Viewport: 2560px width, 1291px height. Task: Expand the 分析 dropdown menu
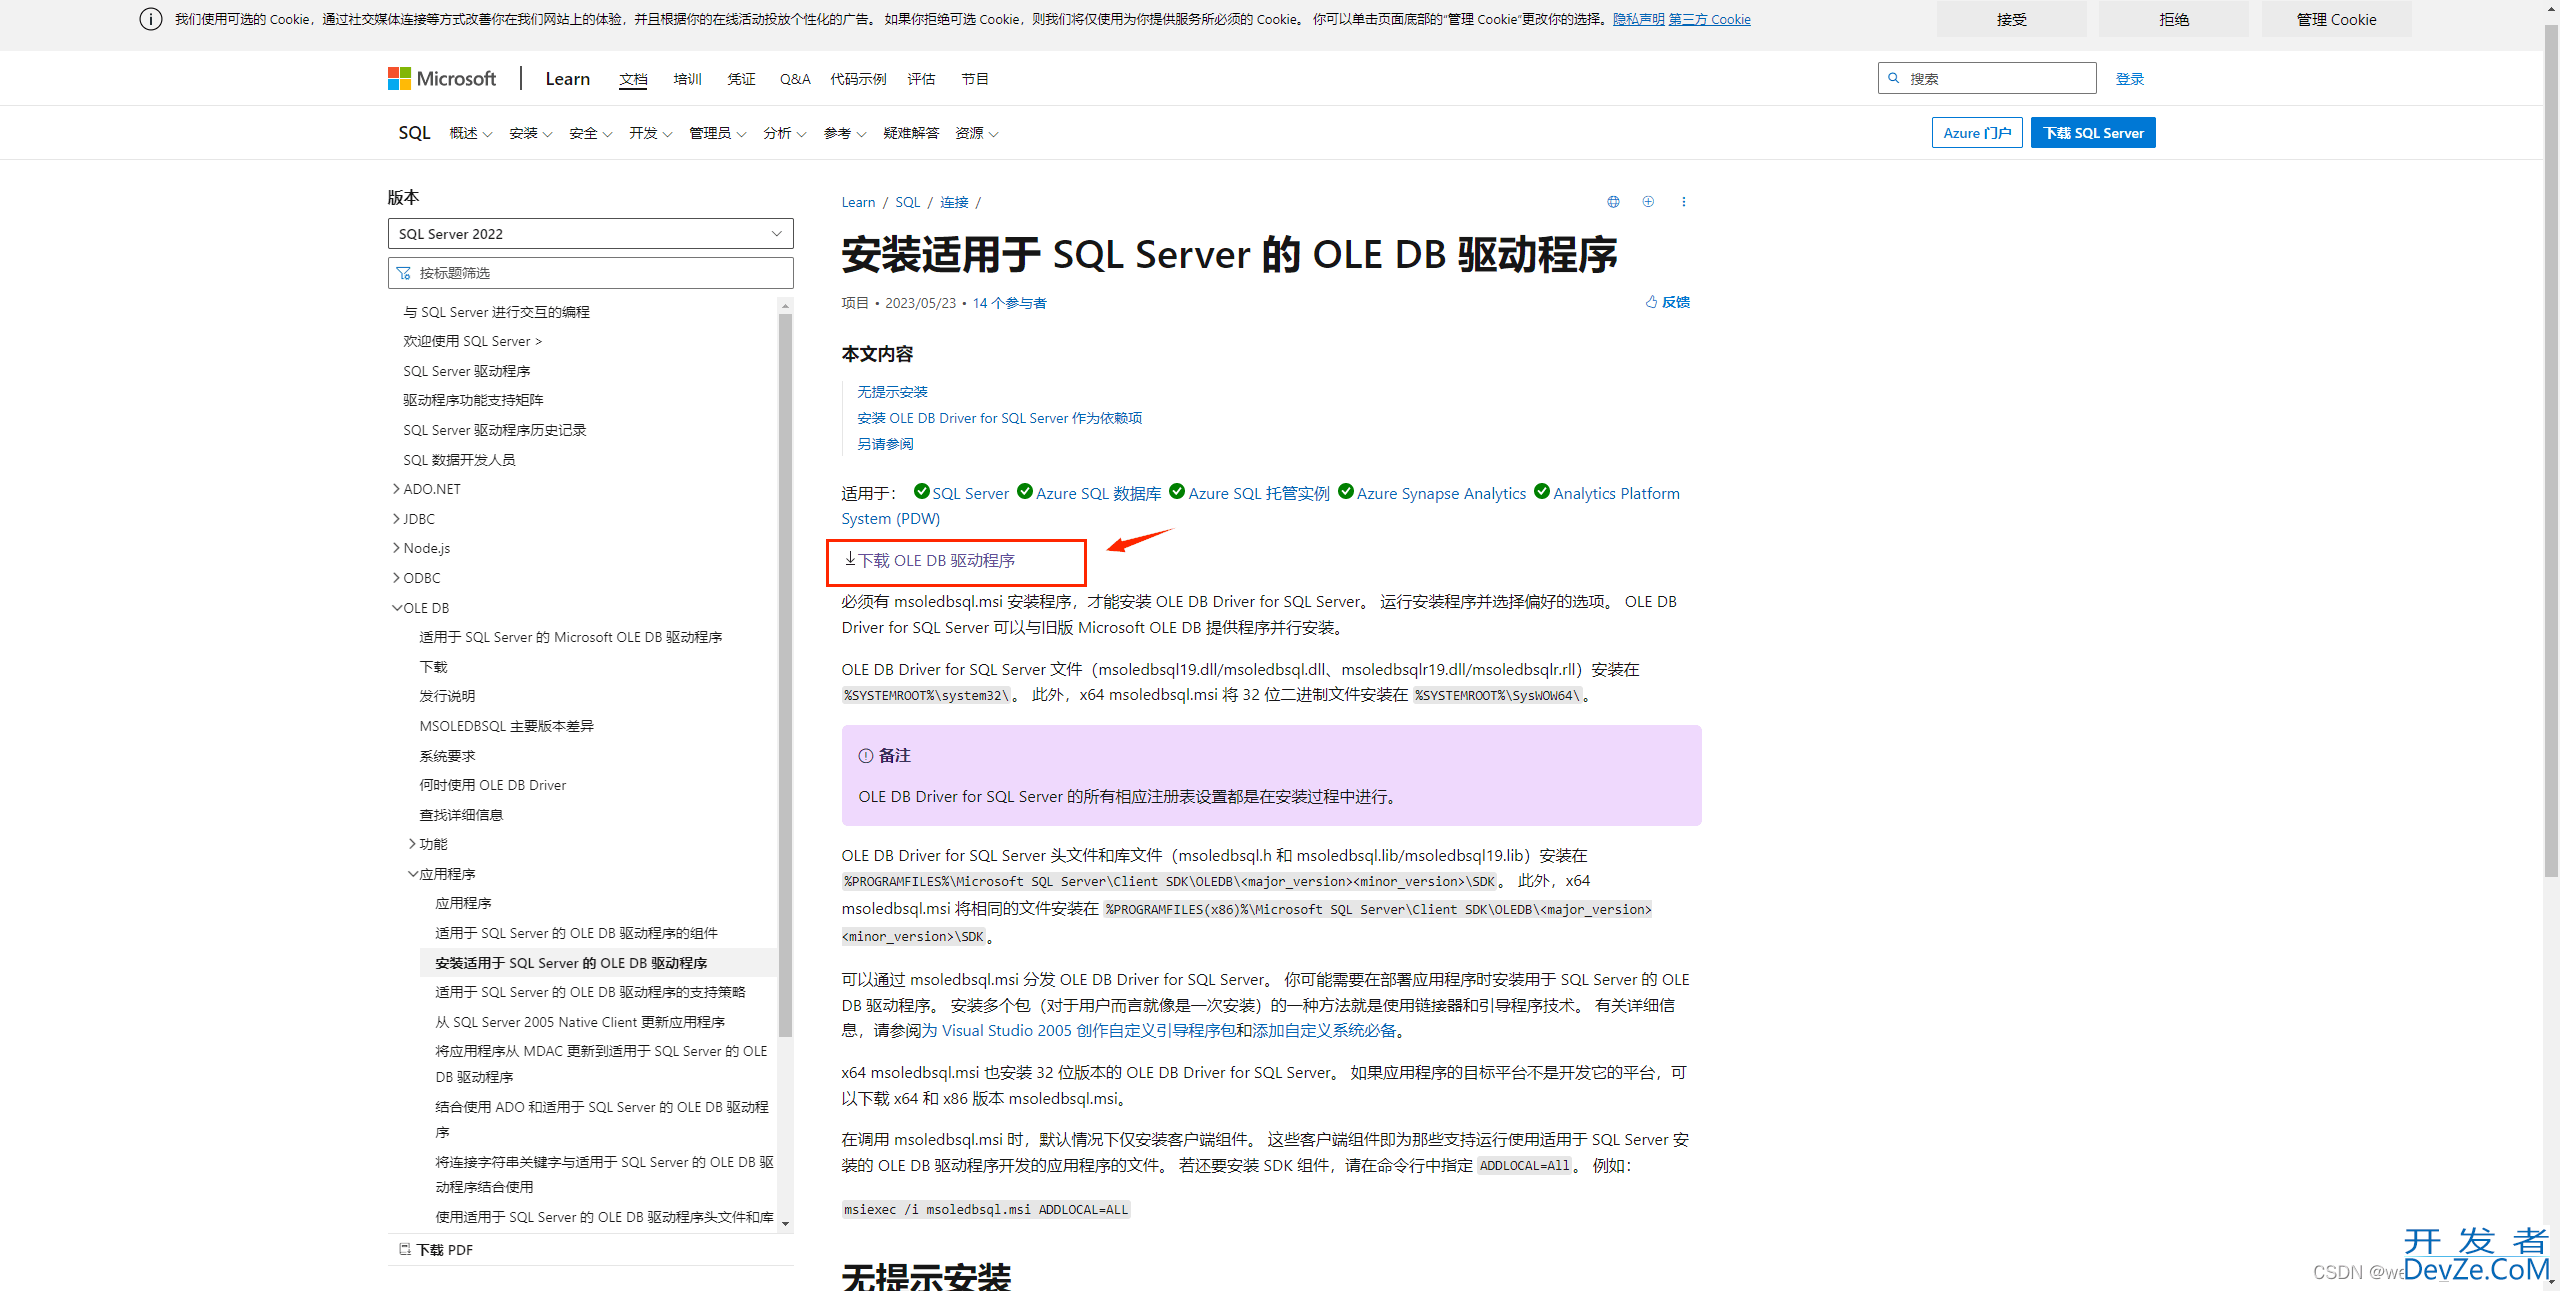point(785,133)
